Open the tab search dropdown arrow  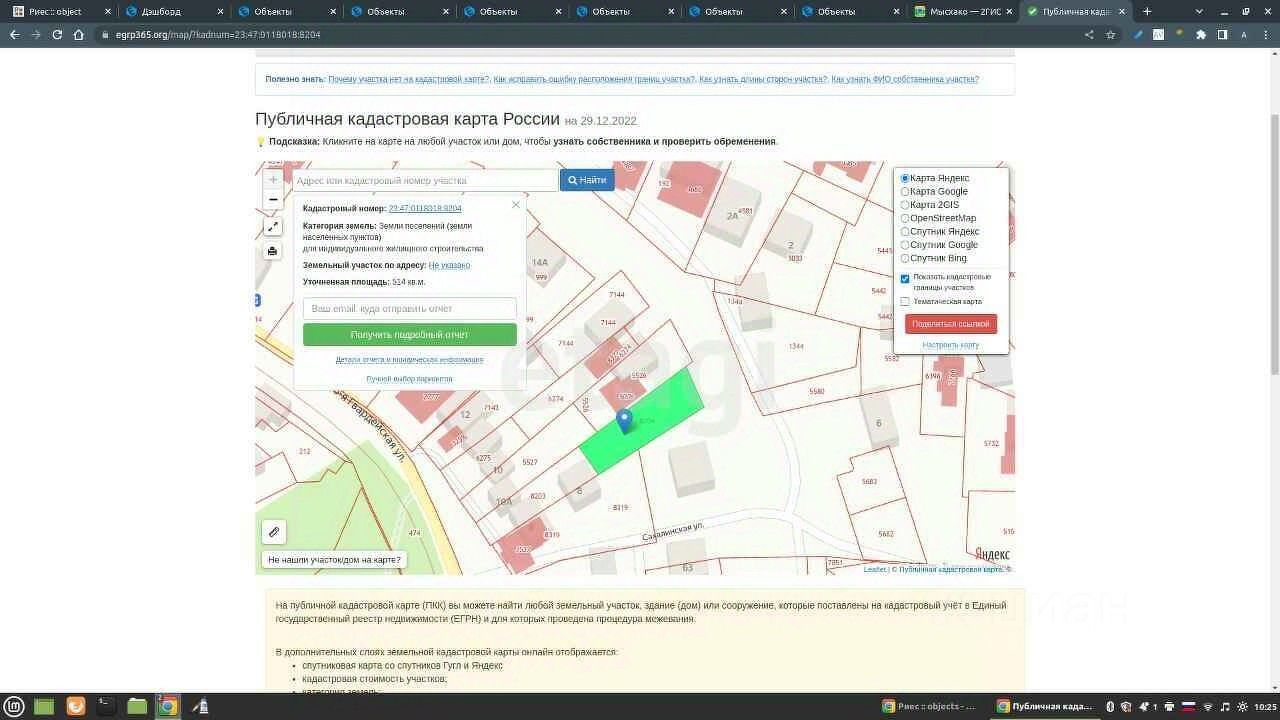(1199, 11)
